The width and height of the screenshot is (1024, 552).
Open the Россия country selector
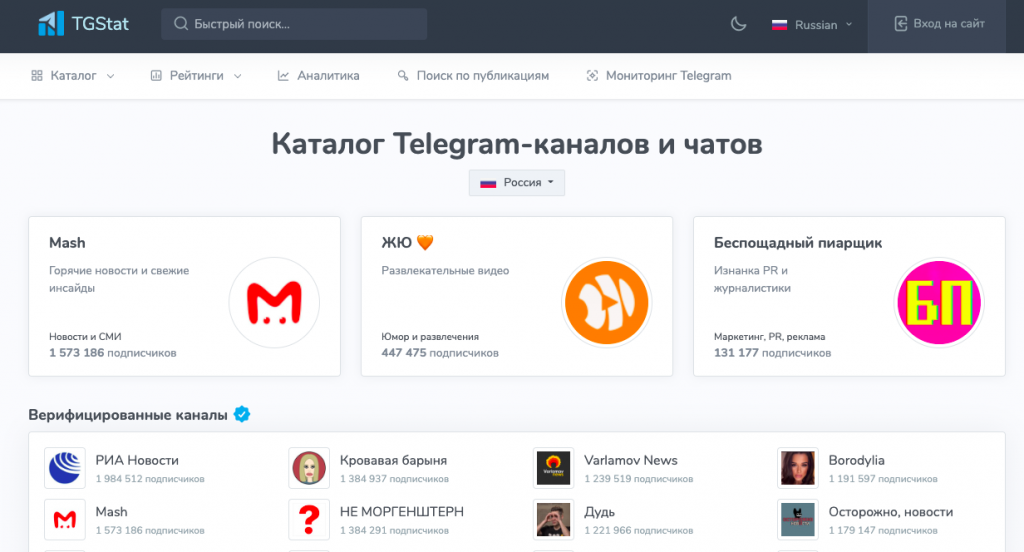click(x=517, y=182)
